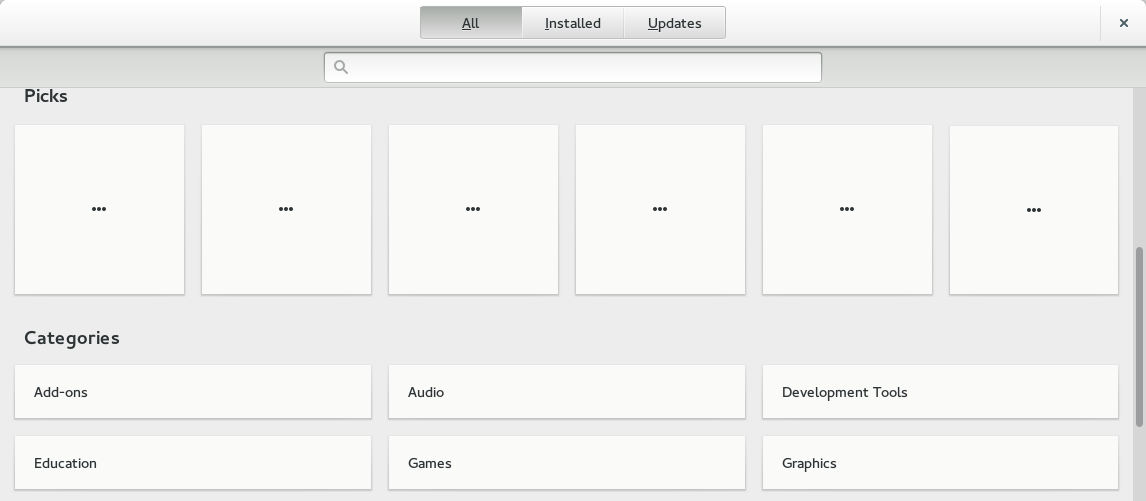Show the Updates tab
Screen dimensions: 1146x501
tap(674, 23)
